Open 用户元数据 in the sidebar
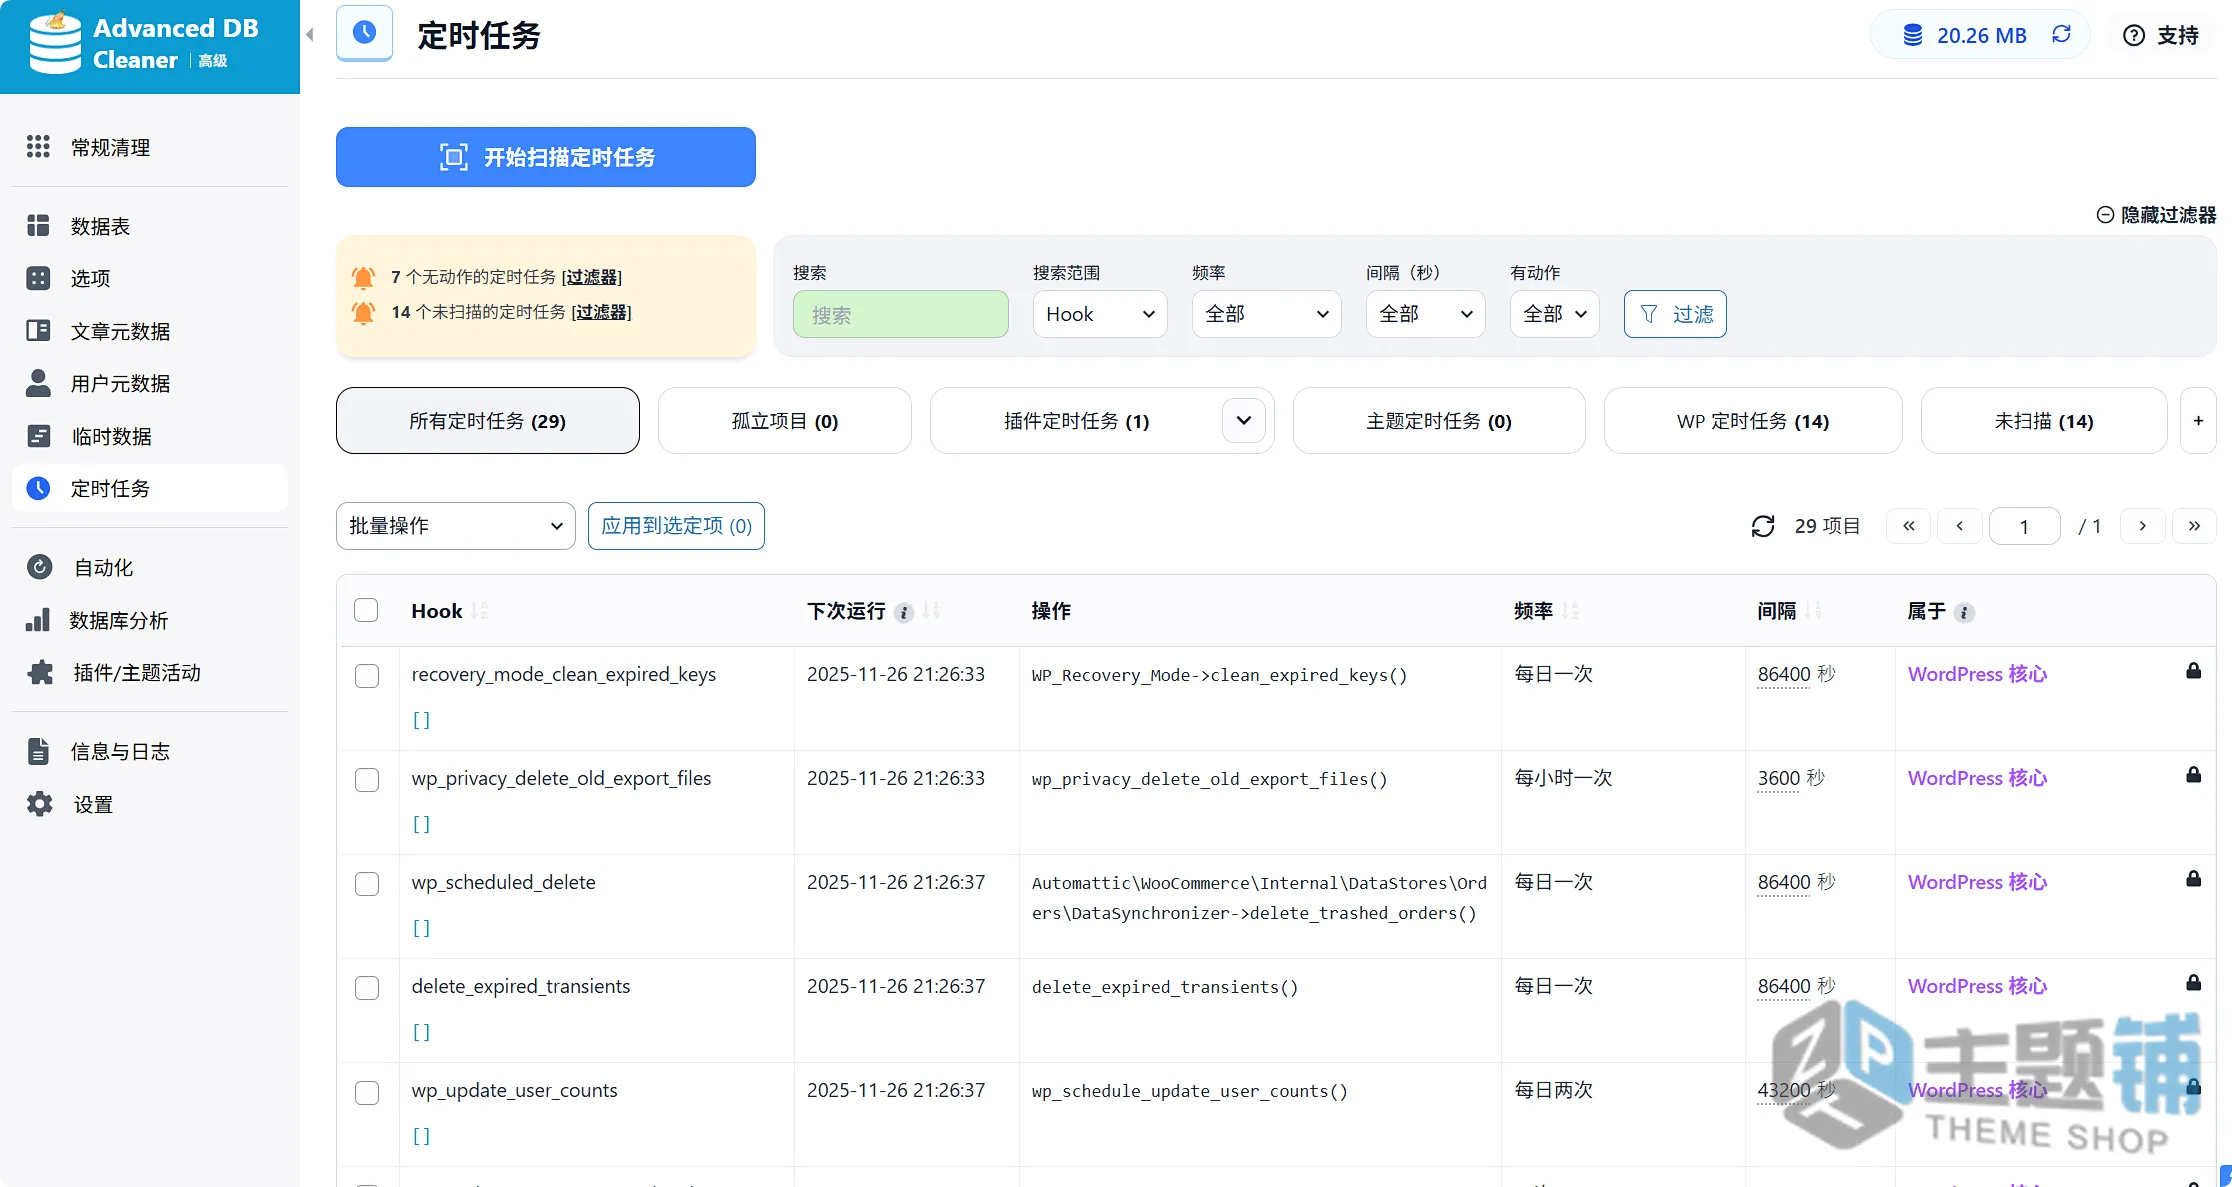This screenshot has height=1187, width=2232. [x=150, y=383]
